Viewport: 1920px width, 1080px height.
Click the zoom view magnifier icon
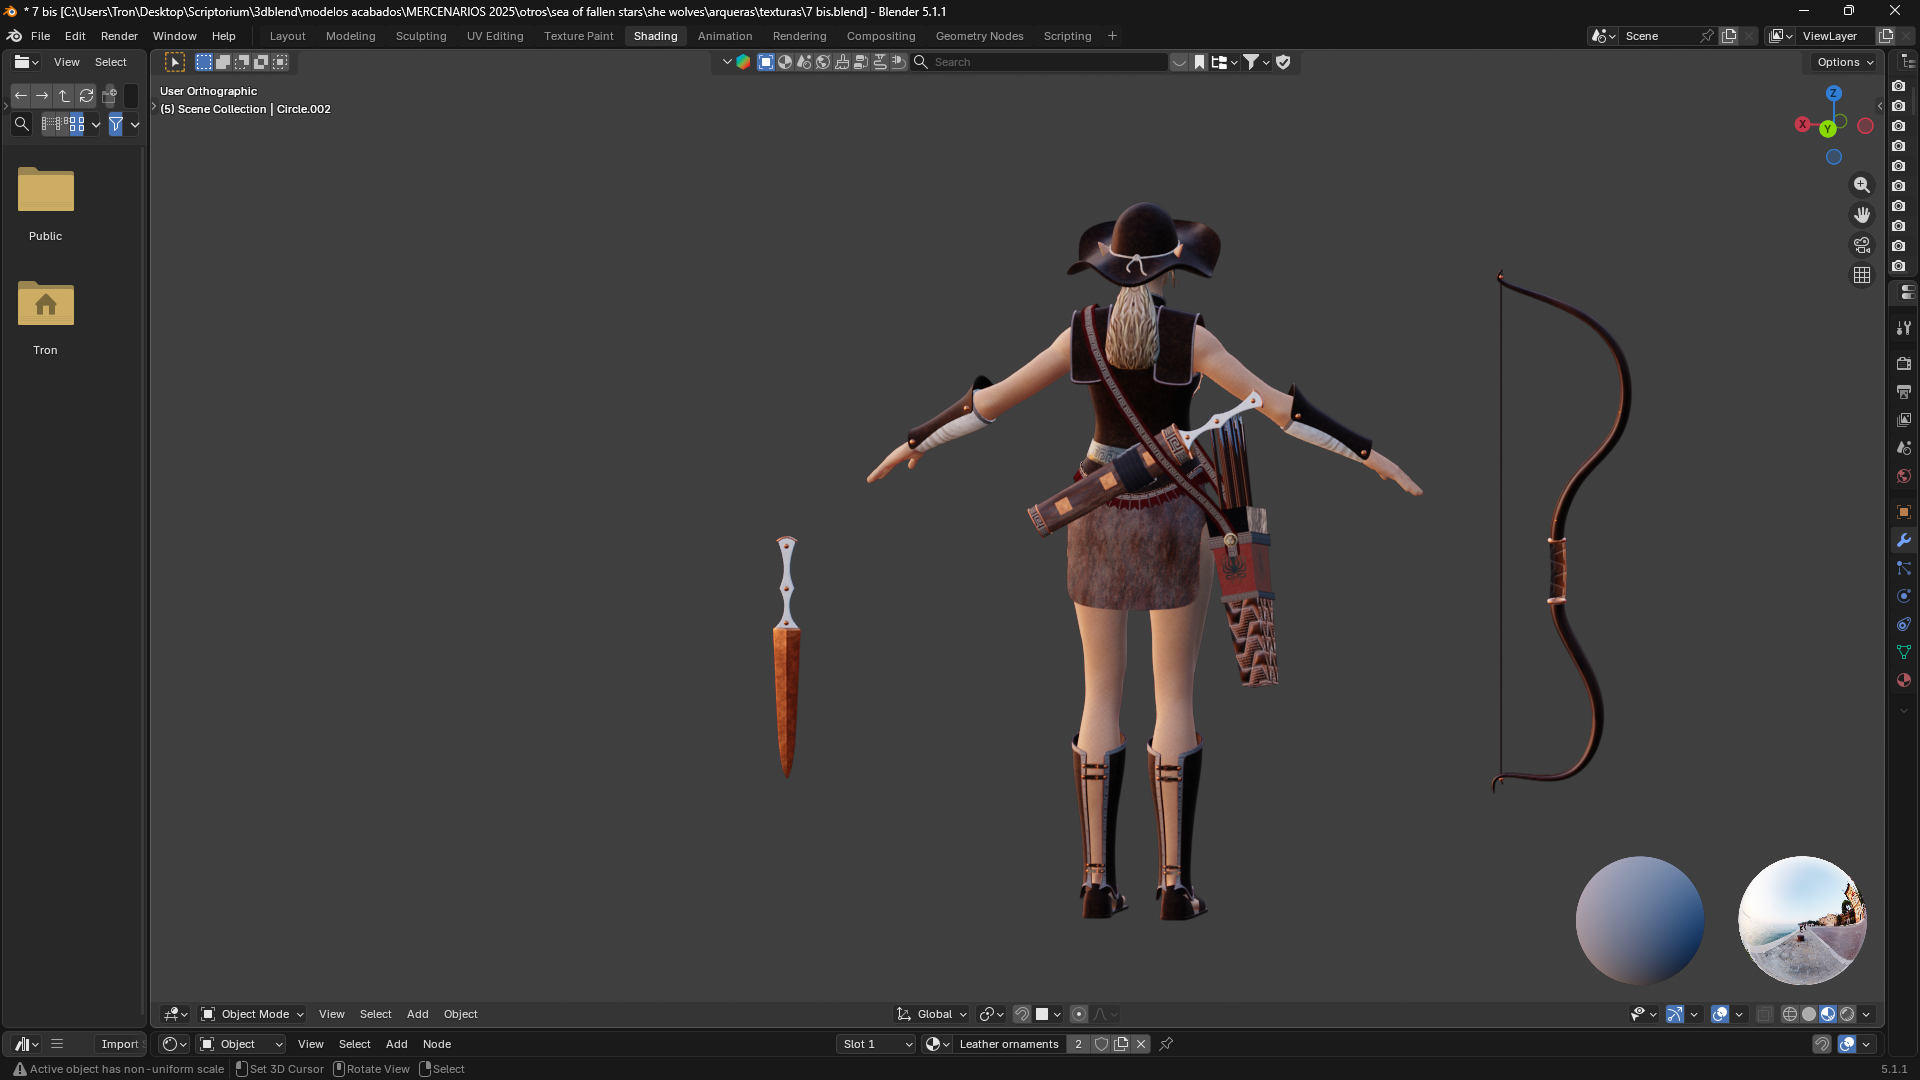coord(1861,185)
